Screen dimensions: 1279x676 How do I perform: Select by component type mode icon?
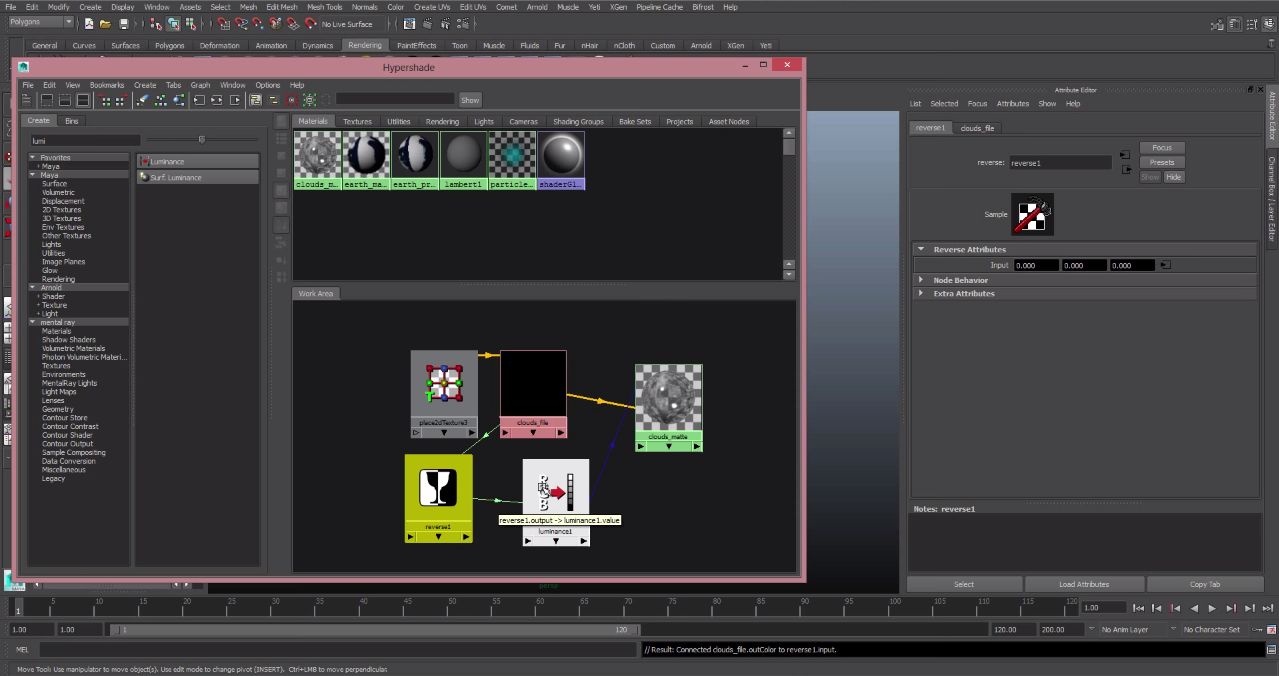(190, 23)
